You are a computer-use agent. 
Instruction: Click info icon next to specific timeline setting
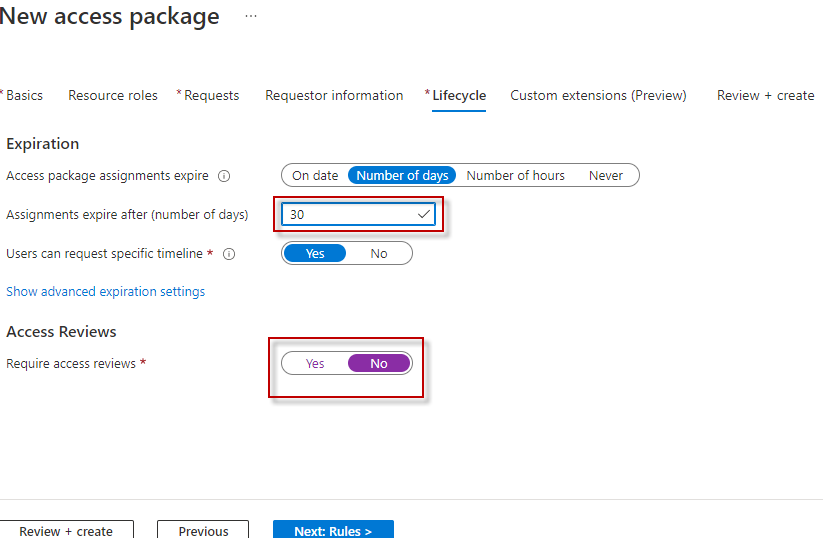[229, 254]
